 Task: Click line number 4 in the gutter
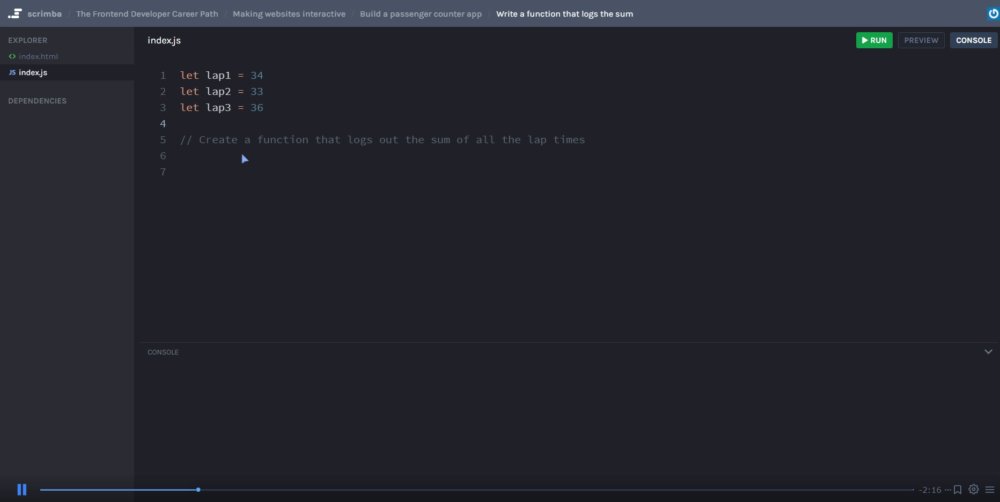(163, 123)
